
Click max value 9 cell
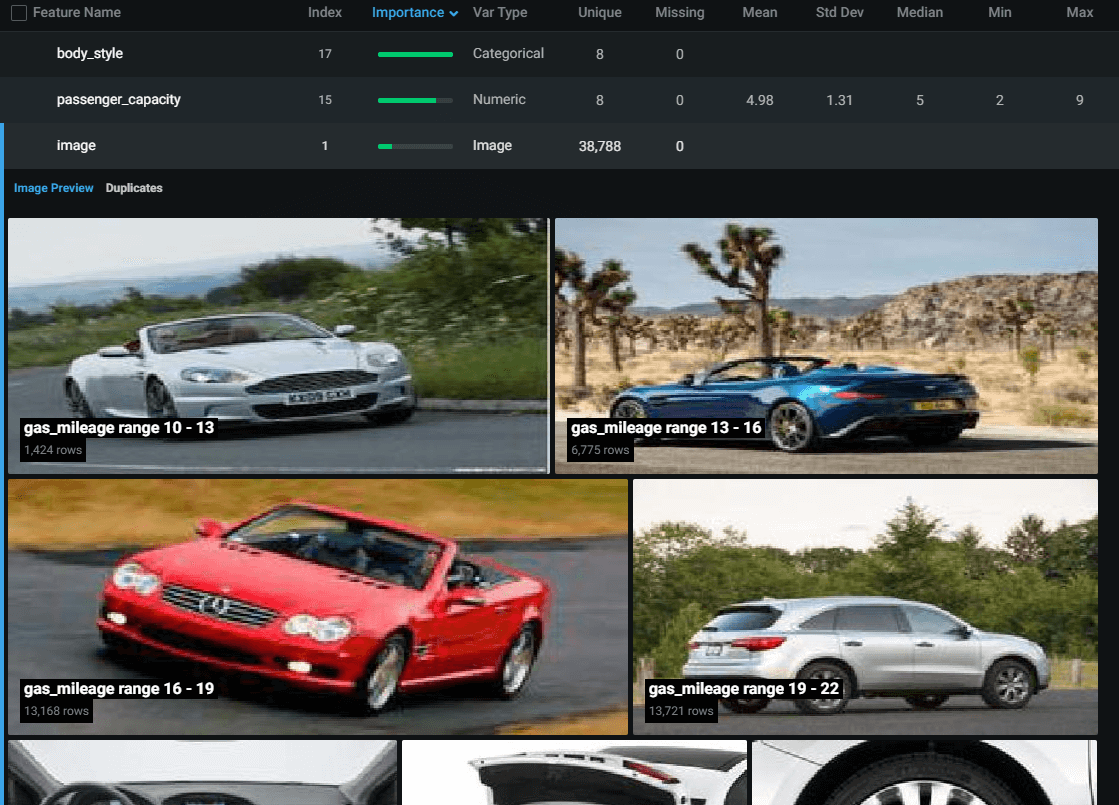[1079, 101]
